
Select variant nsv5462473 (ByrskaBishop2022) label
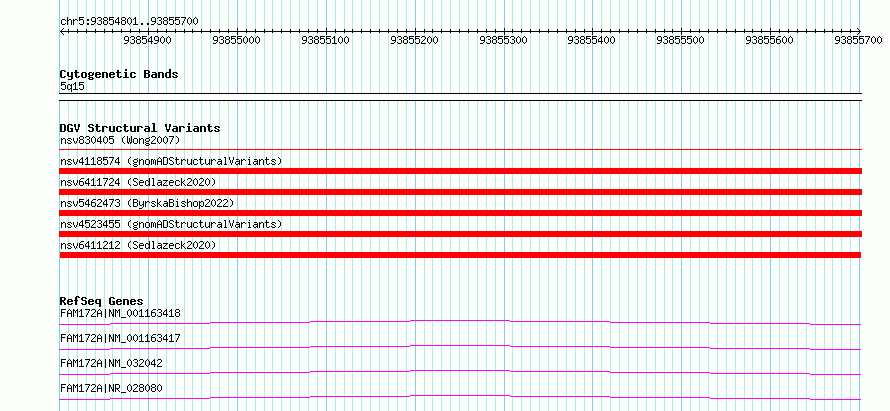(146, 203)
